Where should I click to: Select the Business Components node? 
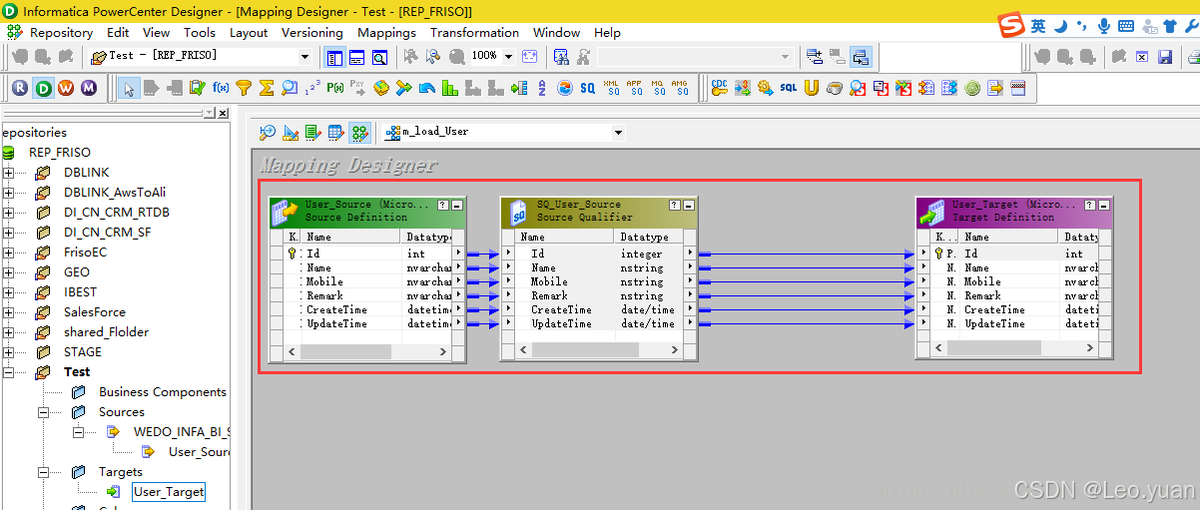point(162,392)
